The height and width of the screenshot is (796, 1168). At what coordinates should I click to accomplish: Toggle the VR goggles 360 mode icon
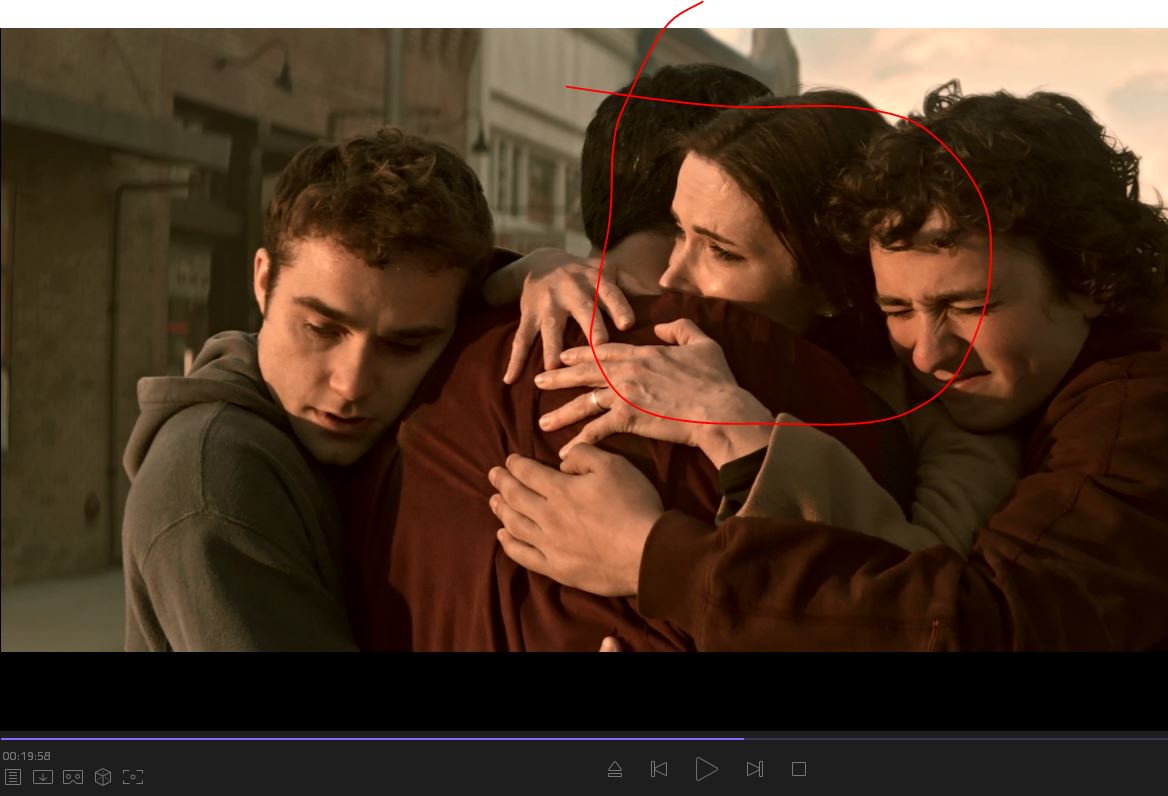tap(73, 777)
